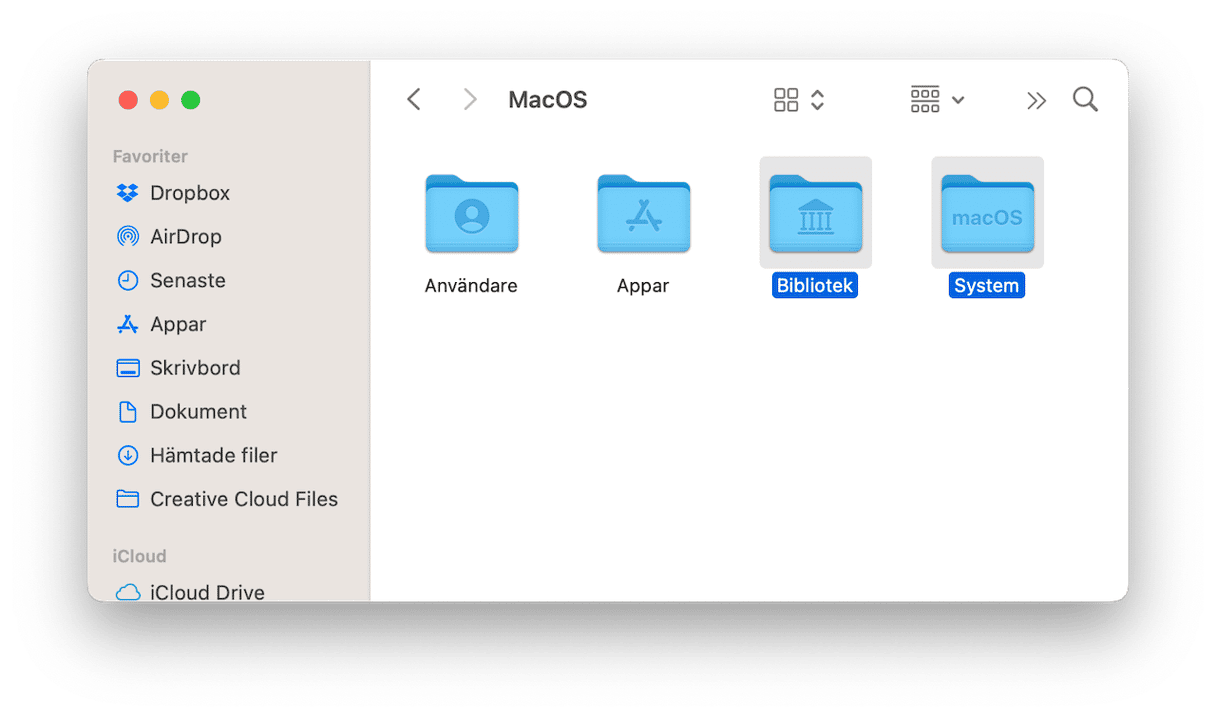The width and height of the screenshot is (1216, 717).
Task: Open the Användare folder
Action: click(471, 215)
